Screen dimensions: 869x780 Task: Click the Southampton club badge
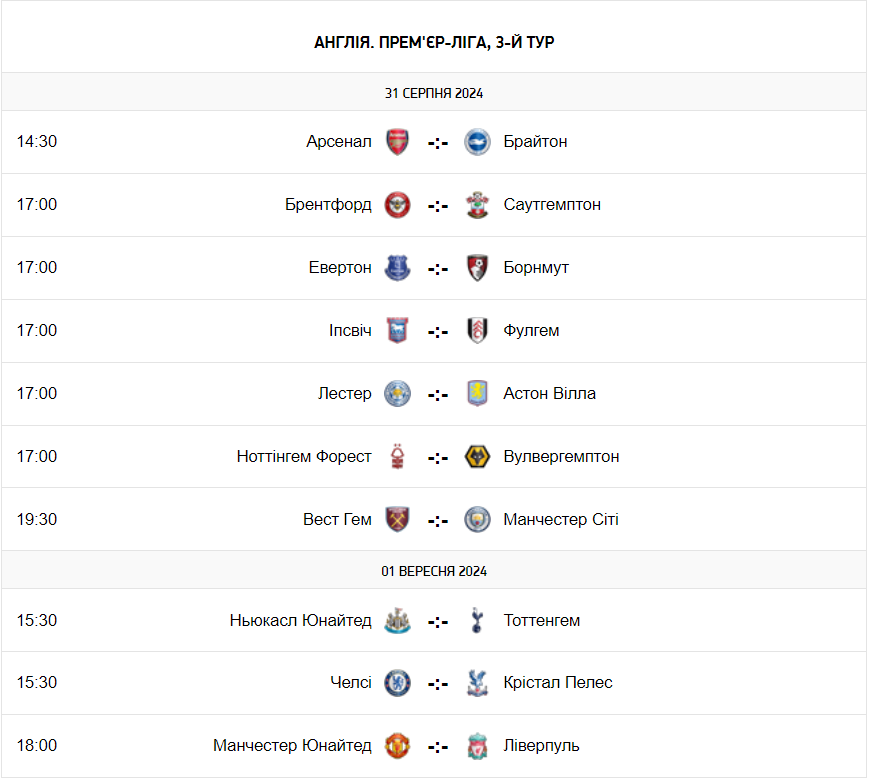(477, 205)
